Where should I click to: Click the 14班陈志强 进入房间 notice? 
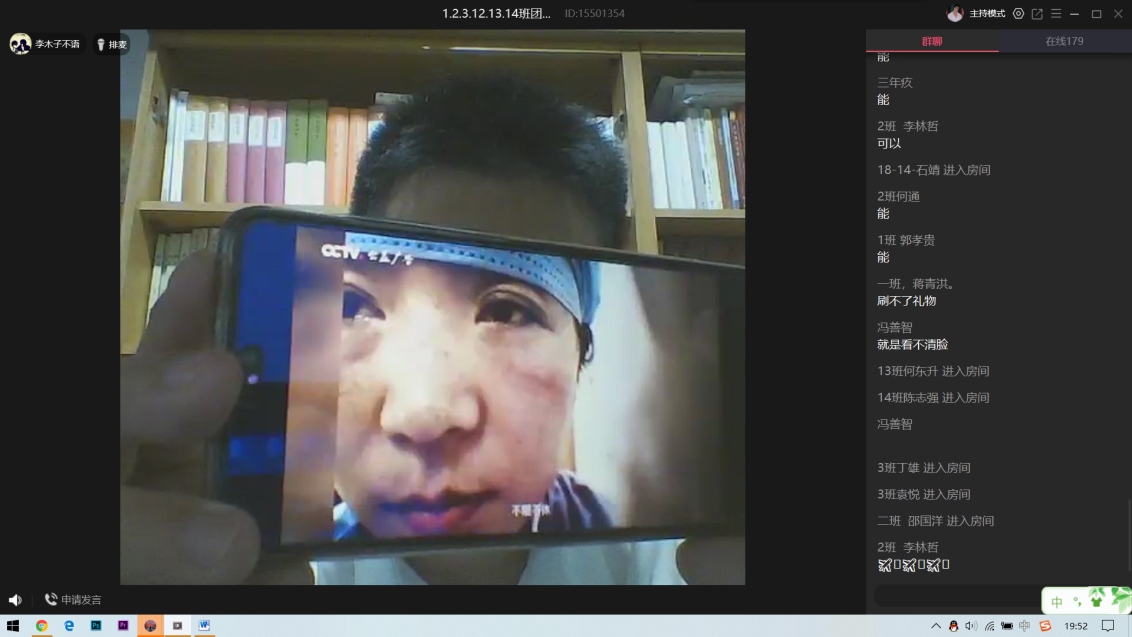click(933, 398)
